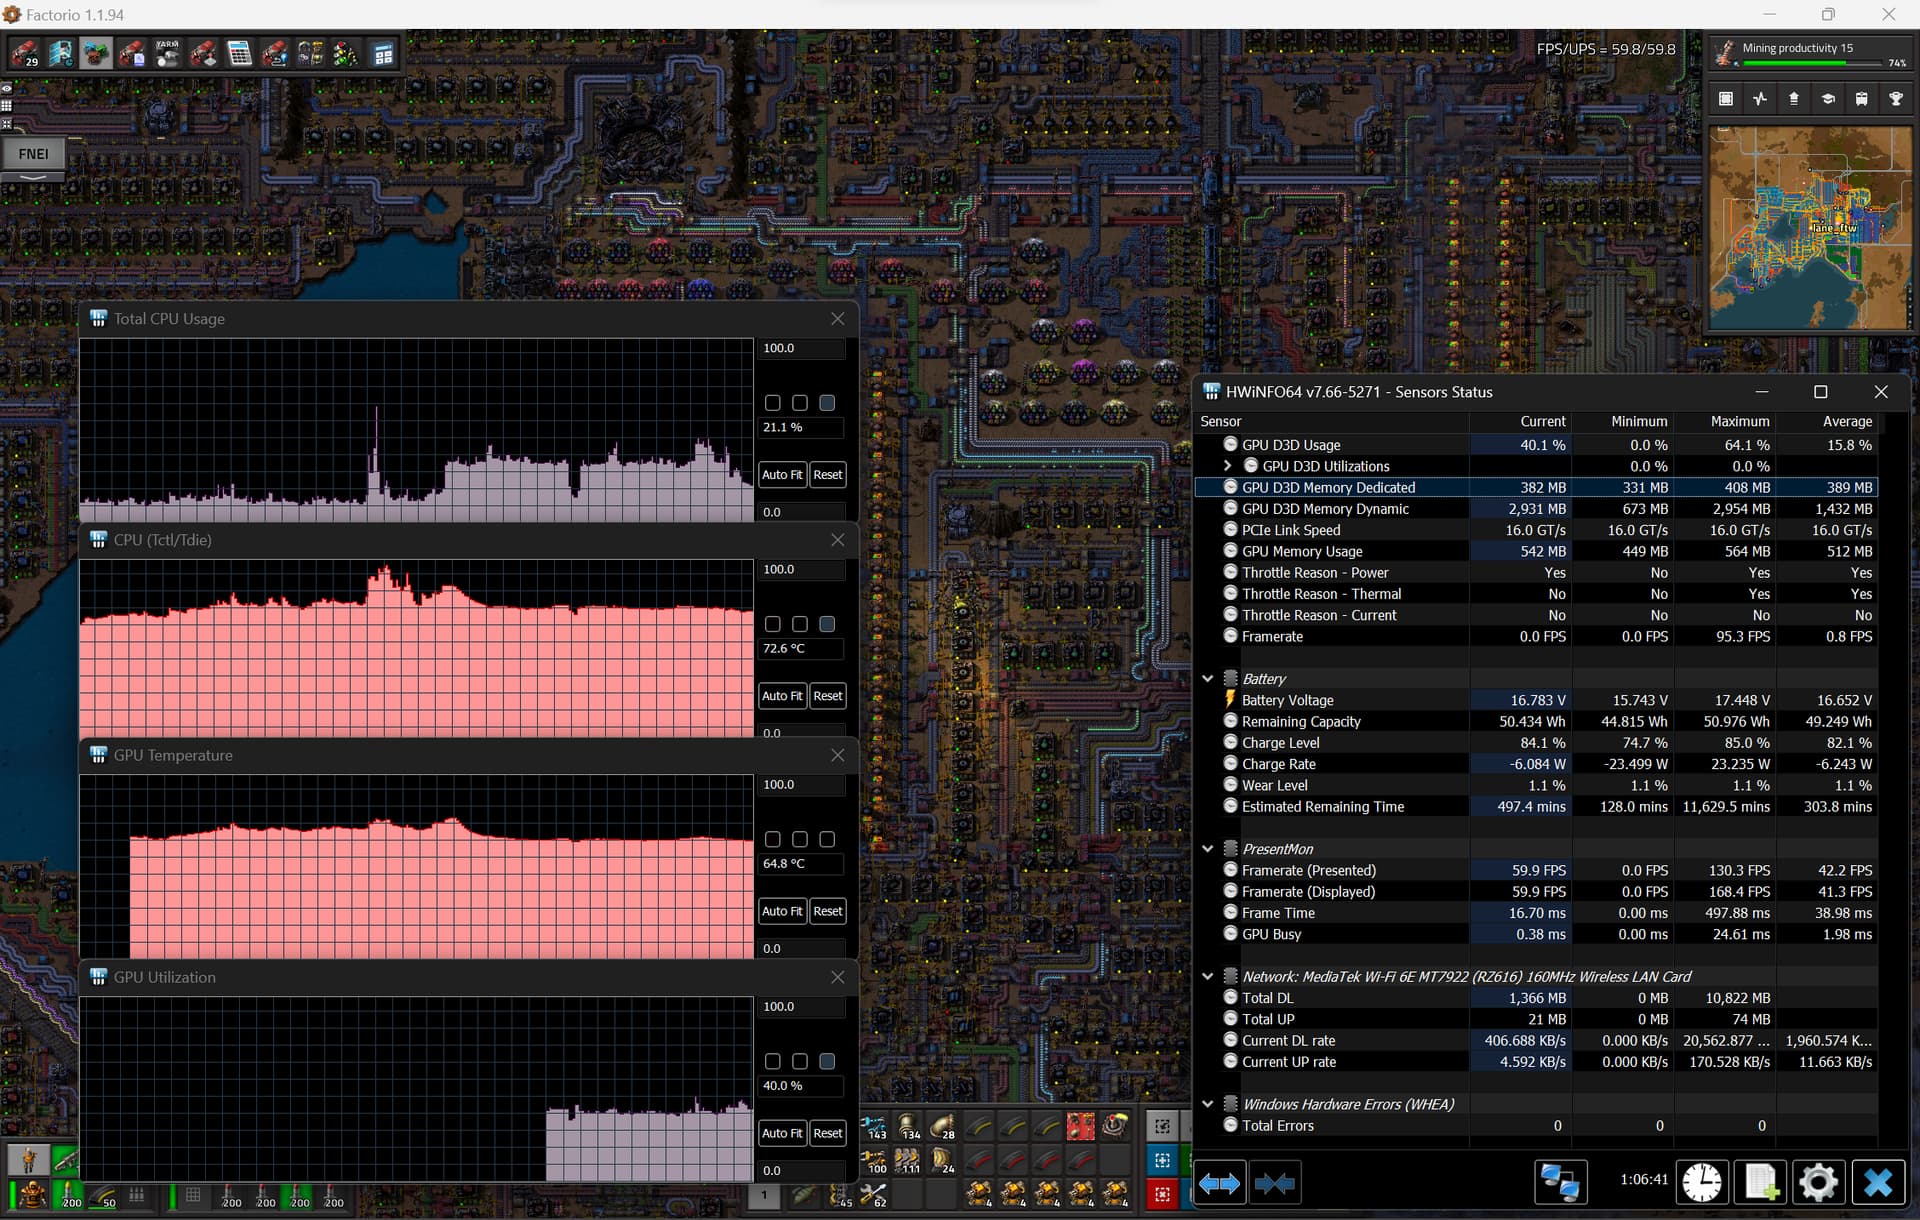Toggle first checkbox in GPU Temperature graph
The height and width of the screenshot is (1220, 1920).
pyautogui.click(x=772, y=839)
